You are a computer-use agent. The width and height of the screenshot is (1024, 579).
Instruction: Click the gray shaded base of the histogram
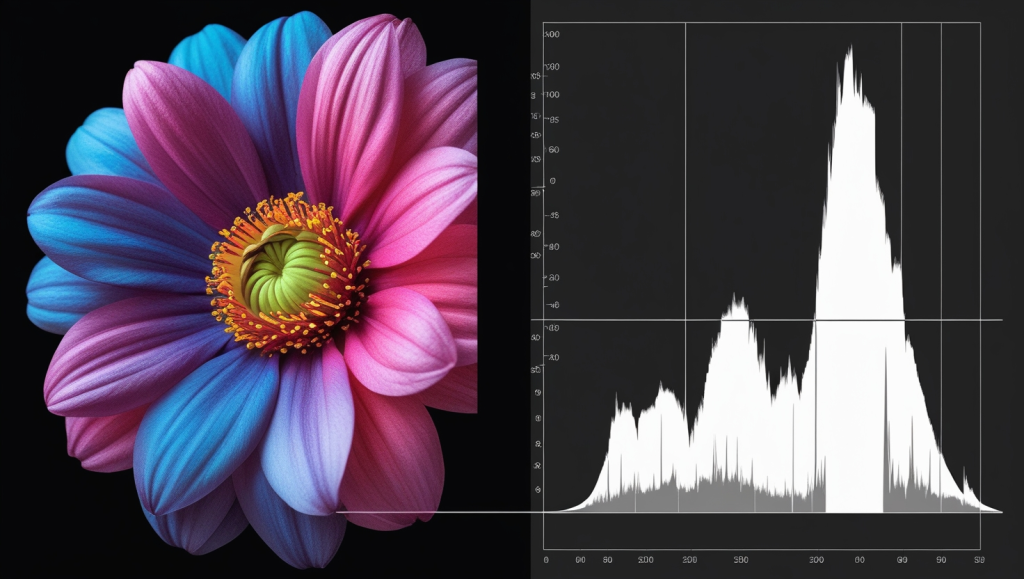pyautogui.click(x=700, y=497)
